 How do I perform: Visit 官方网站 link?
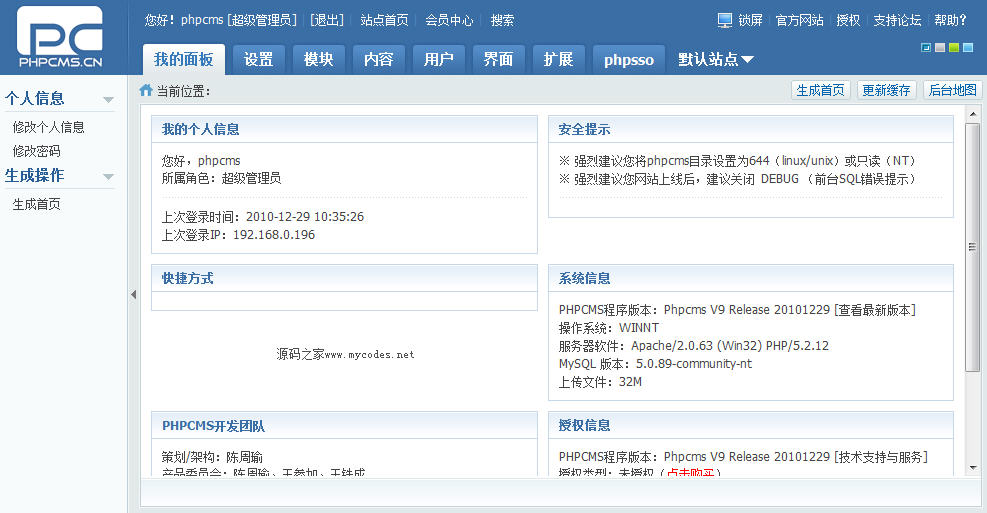pyautogui.click(x=799, y=20)
